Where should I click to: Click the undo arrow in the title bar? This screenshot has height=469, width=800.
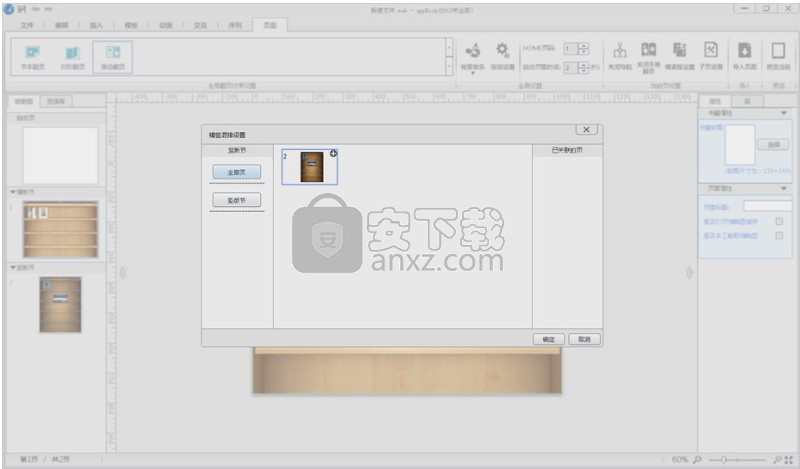pyautogui.click(x=36, y=9)
